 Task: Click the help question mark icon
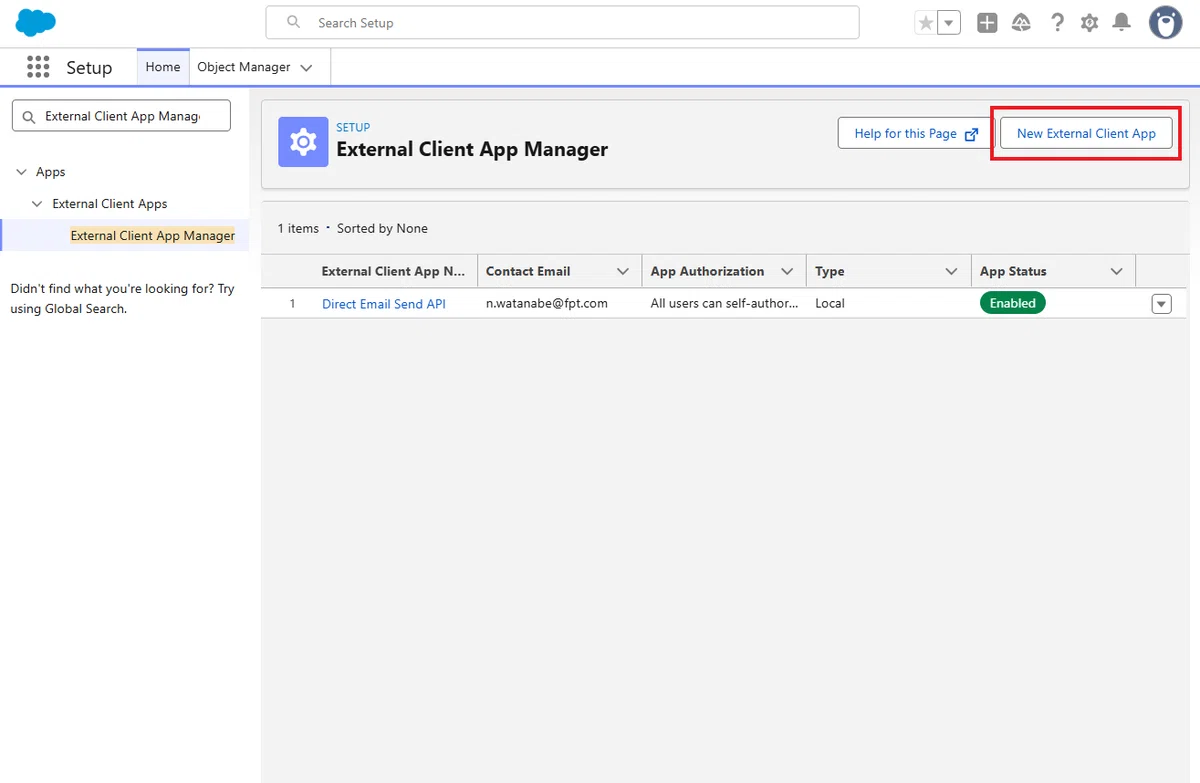coord(1057,23)
